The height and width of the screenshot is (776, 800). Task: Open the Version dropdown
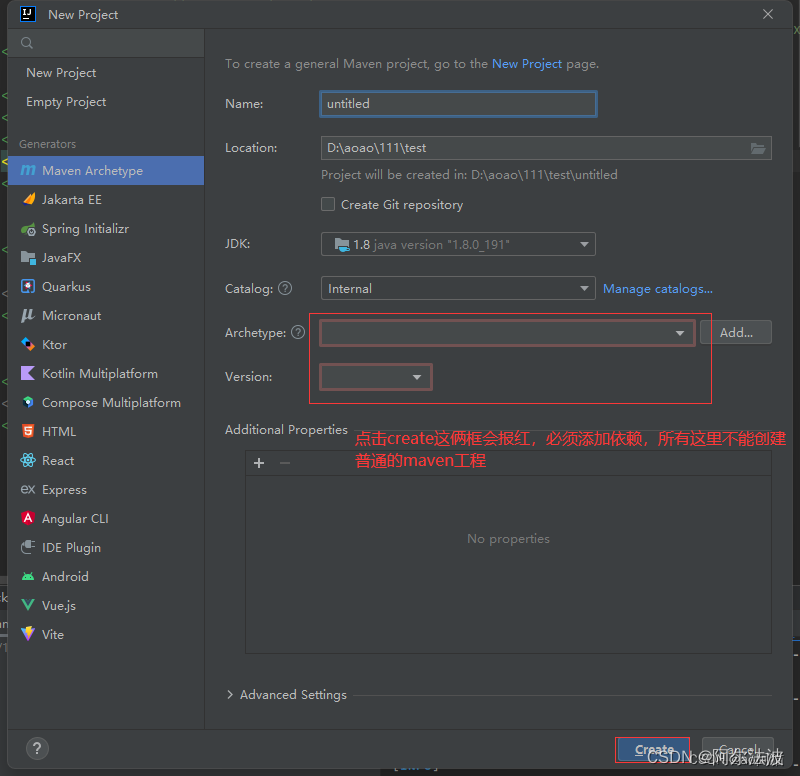tap(376, 377)
